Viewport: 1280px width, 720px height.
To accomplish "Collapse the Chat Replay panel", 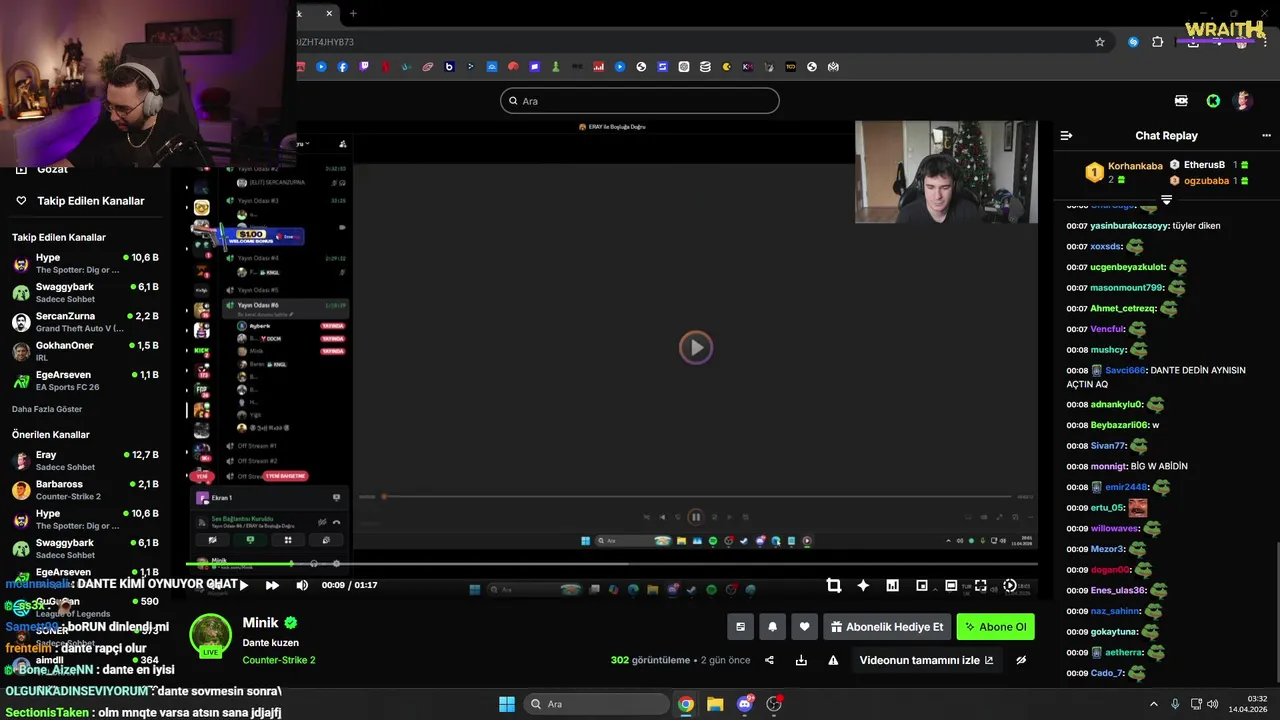I will pyautogui.click(x=1066, y=135).
